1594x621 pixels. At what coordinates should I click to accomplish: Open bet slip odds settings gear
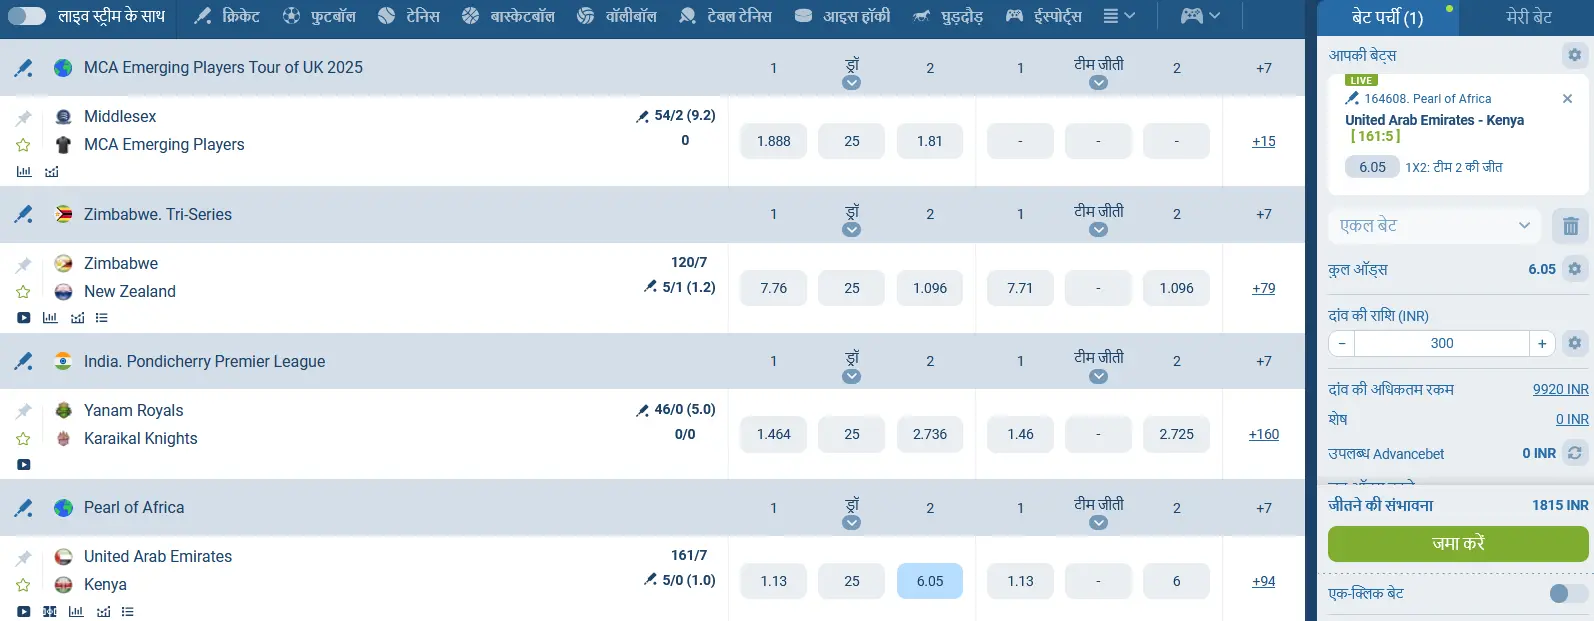[x=1575, y=269]
